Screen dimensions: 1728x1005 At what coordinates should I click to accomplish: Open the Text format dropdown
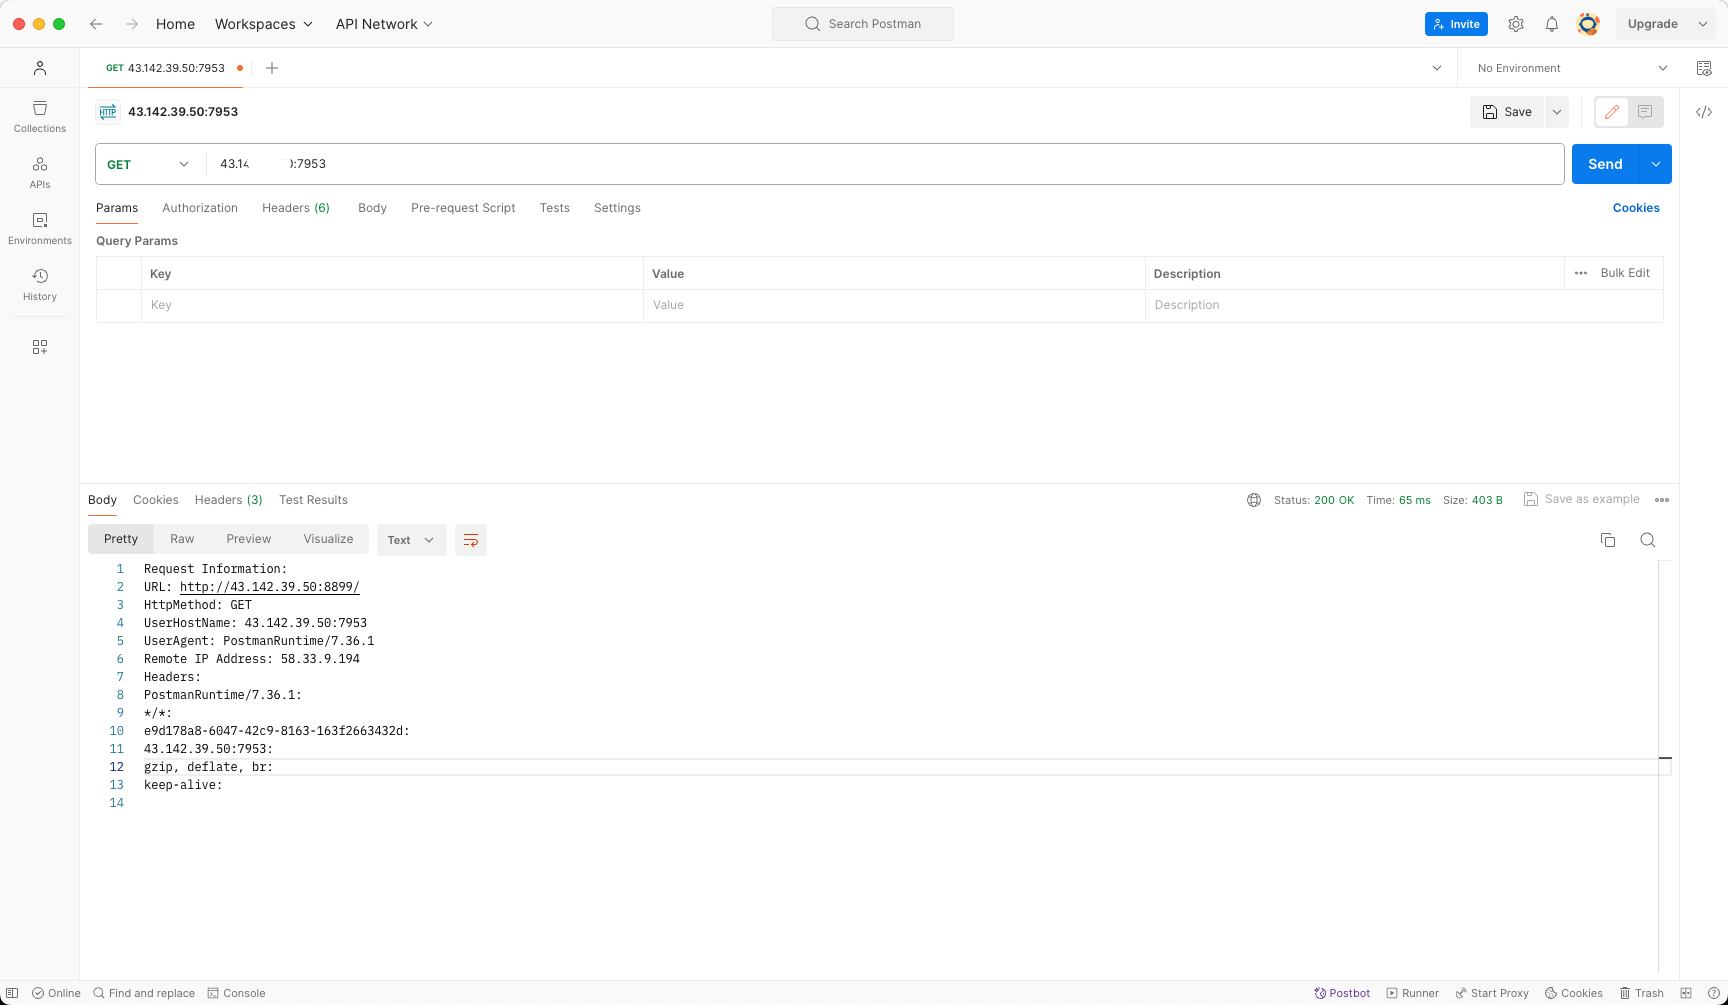(x=411, y=540)
